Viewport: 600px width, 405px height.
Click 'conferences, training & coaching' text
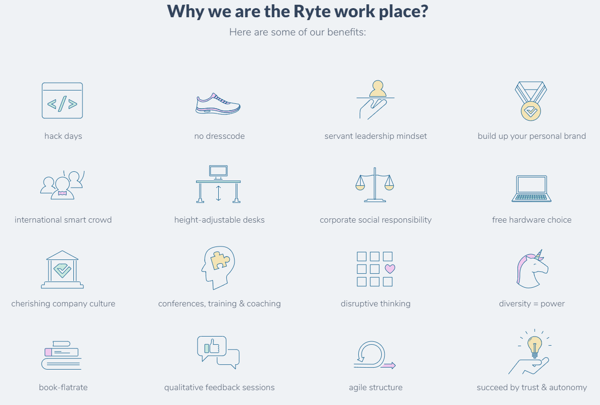(219, 304)
